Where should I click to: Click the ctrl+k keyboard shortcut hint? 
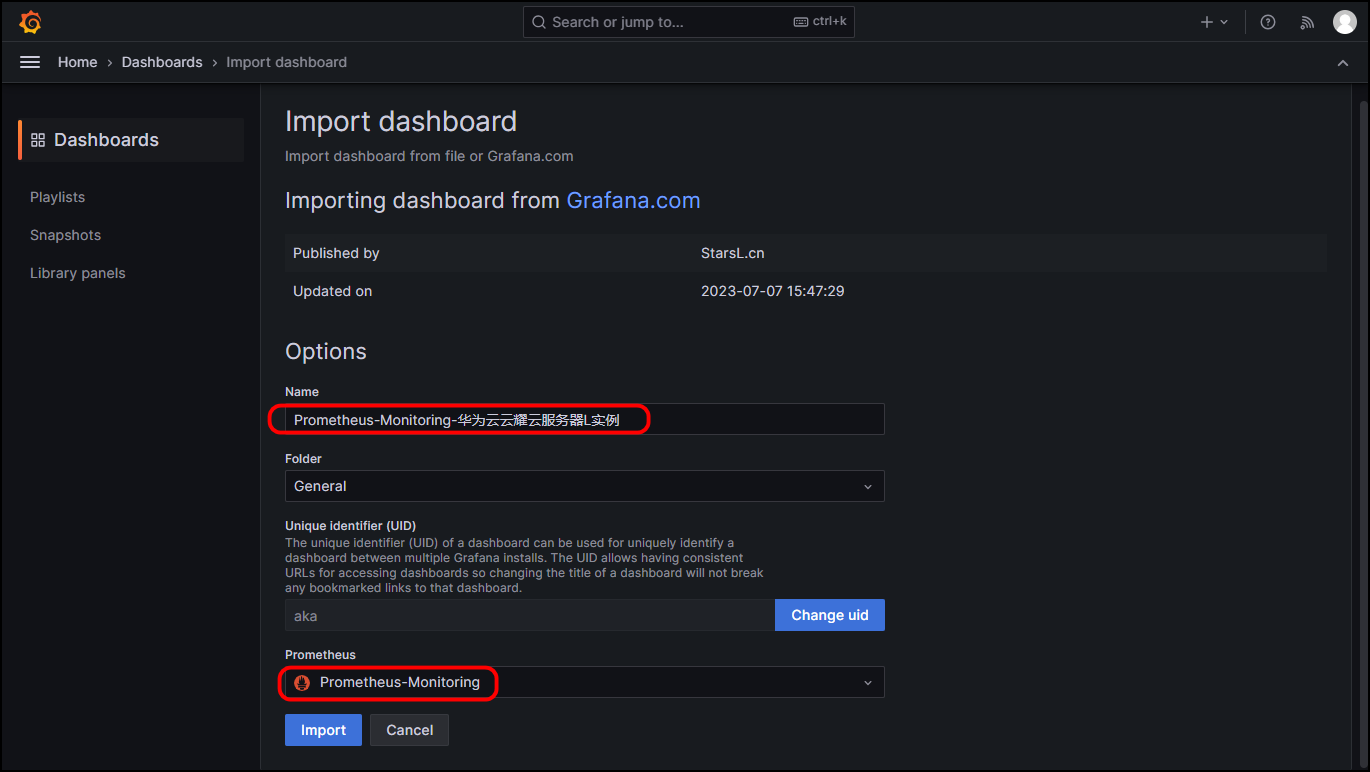point(819,22)
